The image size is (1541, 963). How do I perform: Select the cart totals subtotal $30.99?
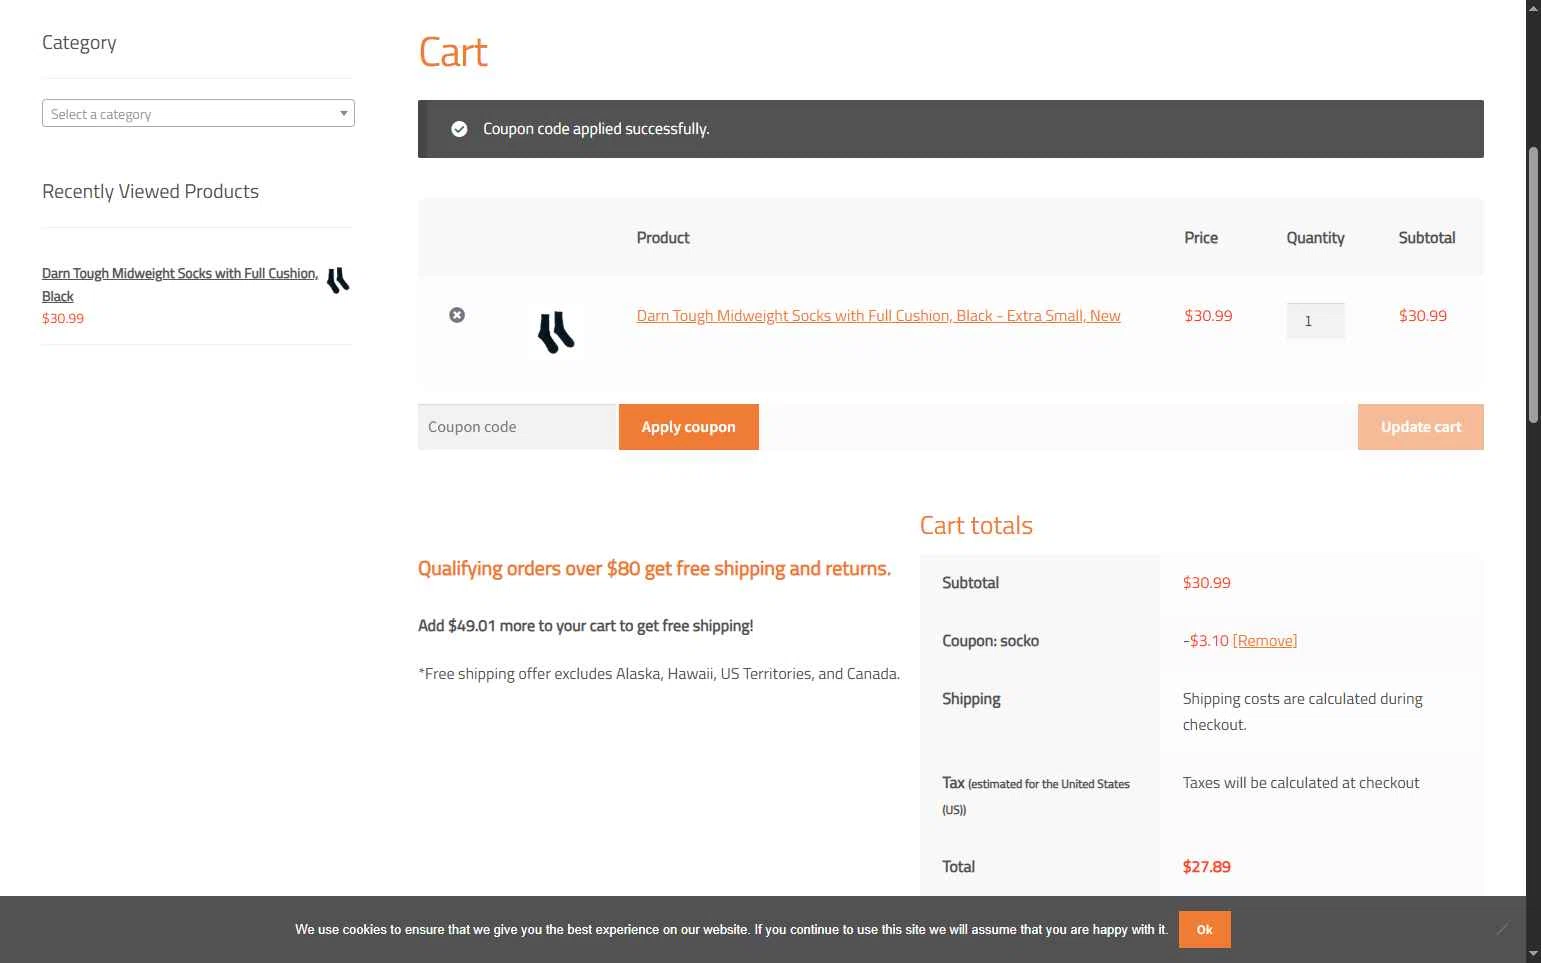(1206, 583)
